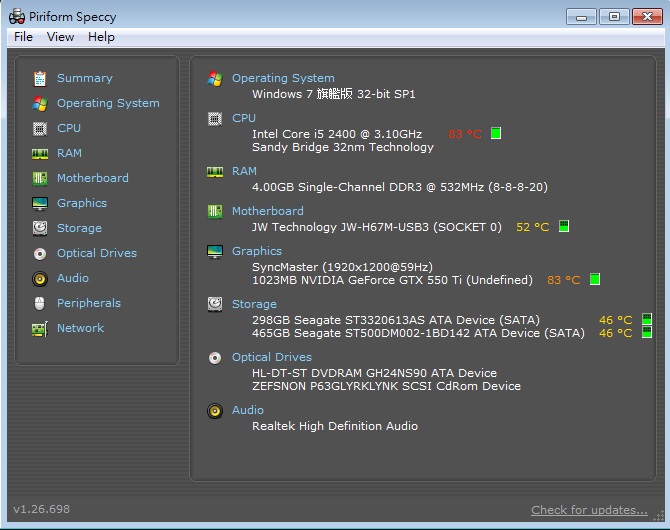Open the CPU section in sidebar
Image resolution: width=670 pixels, height=530 pixels.
tap(69, 128)
